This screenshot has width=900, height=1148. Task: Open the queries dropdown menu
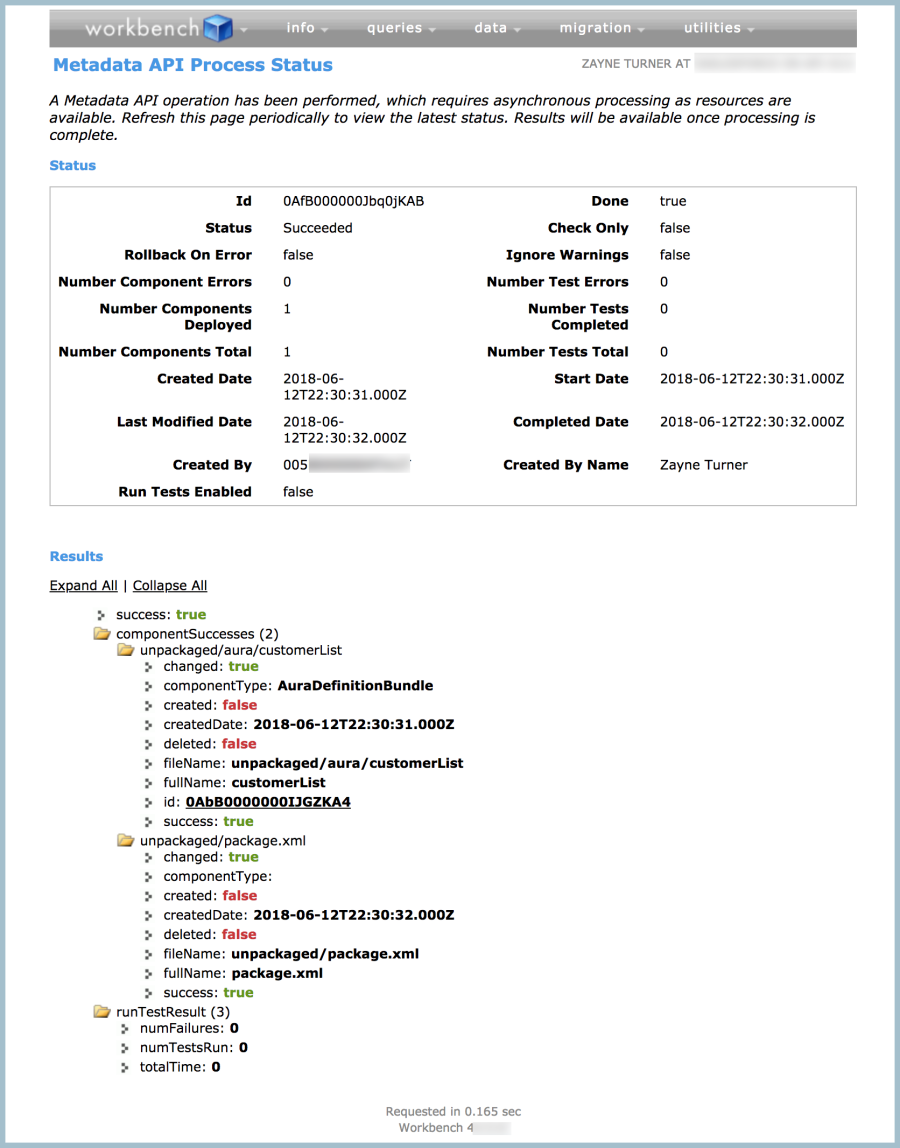[401, 28]
